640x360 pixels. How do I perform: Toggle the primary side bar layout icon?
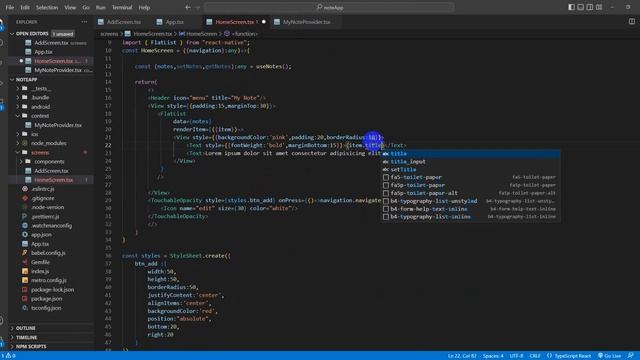click(x=571, y=7)
